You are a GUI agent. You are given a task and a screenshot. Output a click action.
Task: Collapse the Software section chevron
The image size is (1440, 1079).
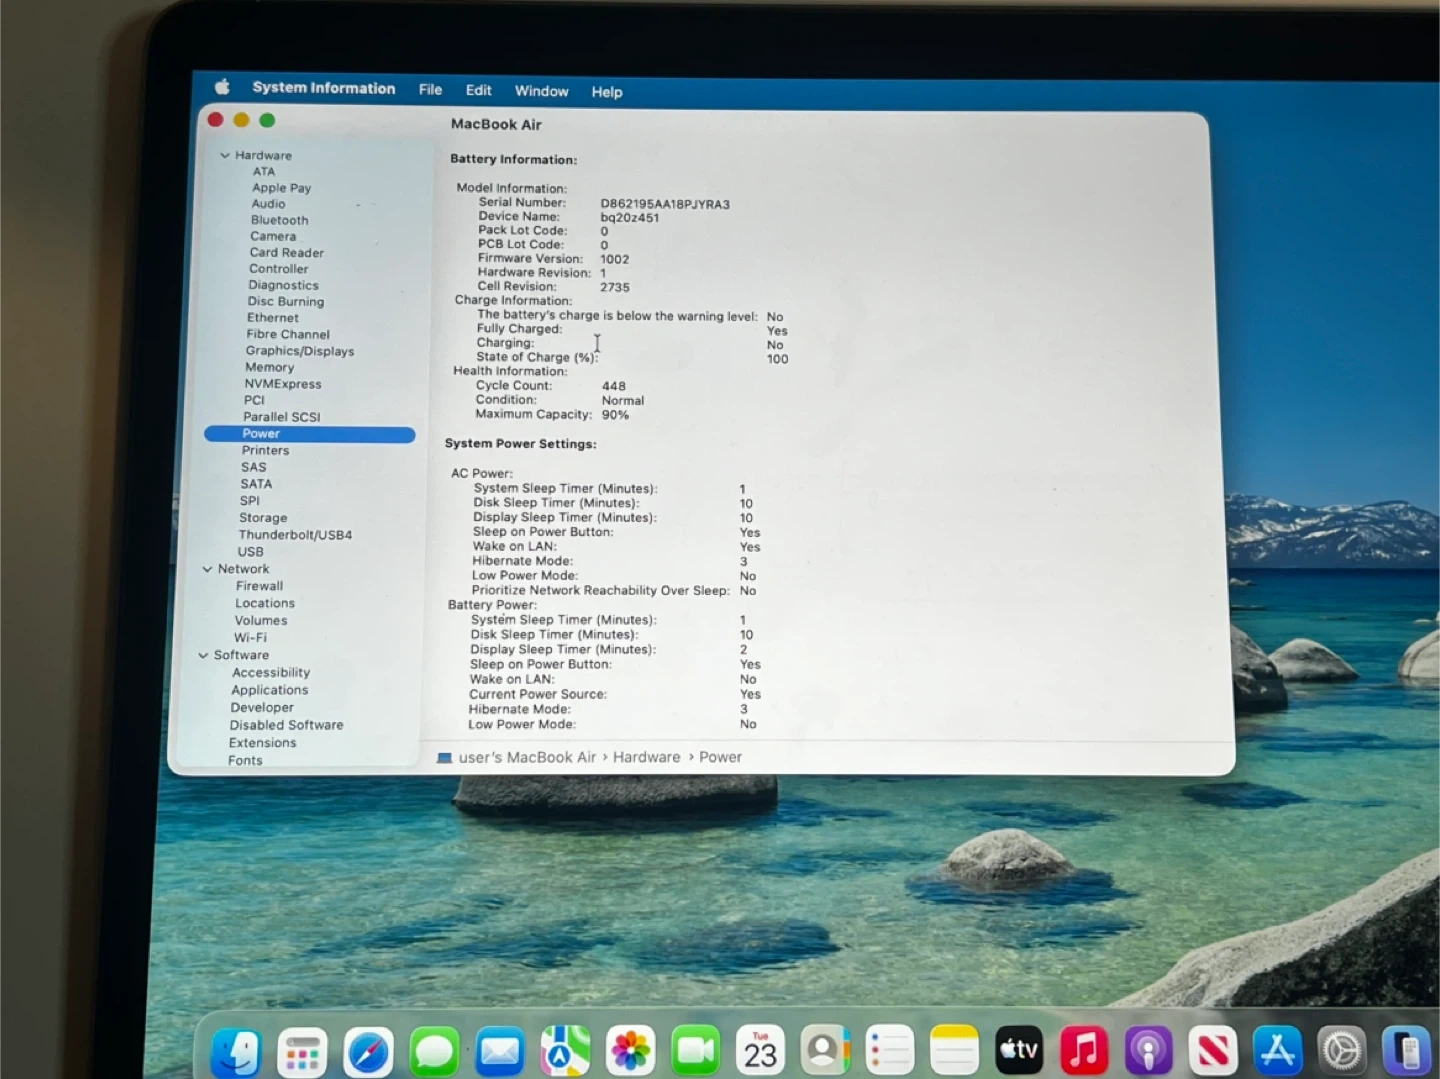[203, 655]
